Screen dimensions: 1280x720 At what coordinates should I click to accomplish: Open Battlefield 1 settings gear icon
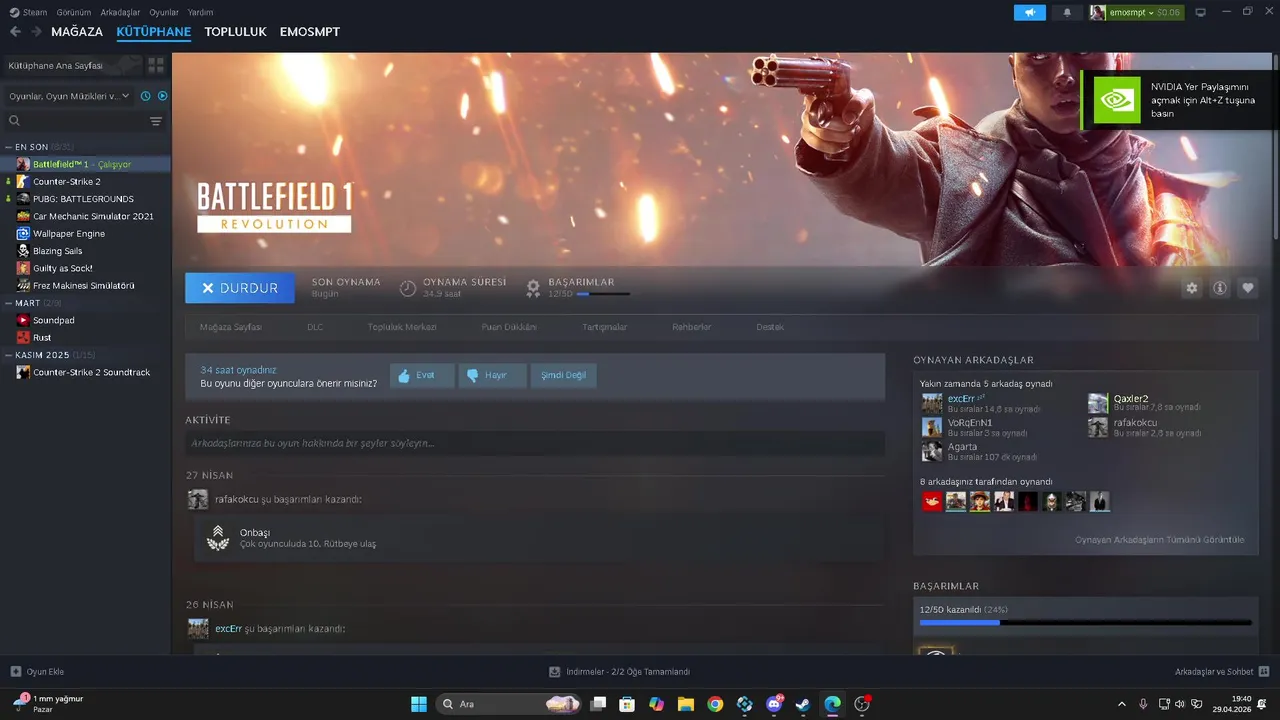[1192, 288]
